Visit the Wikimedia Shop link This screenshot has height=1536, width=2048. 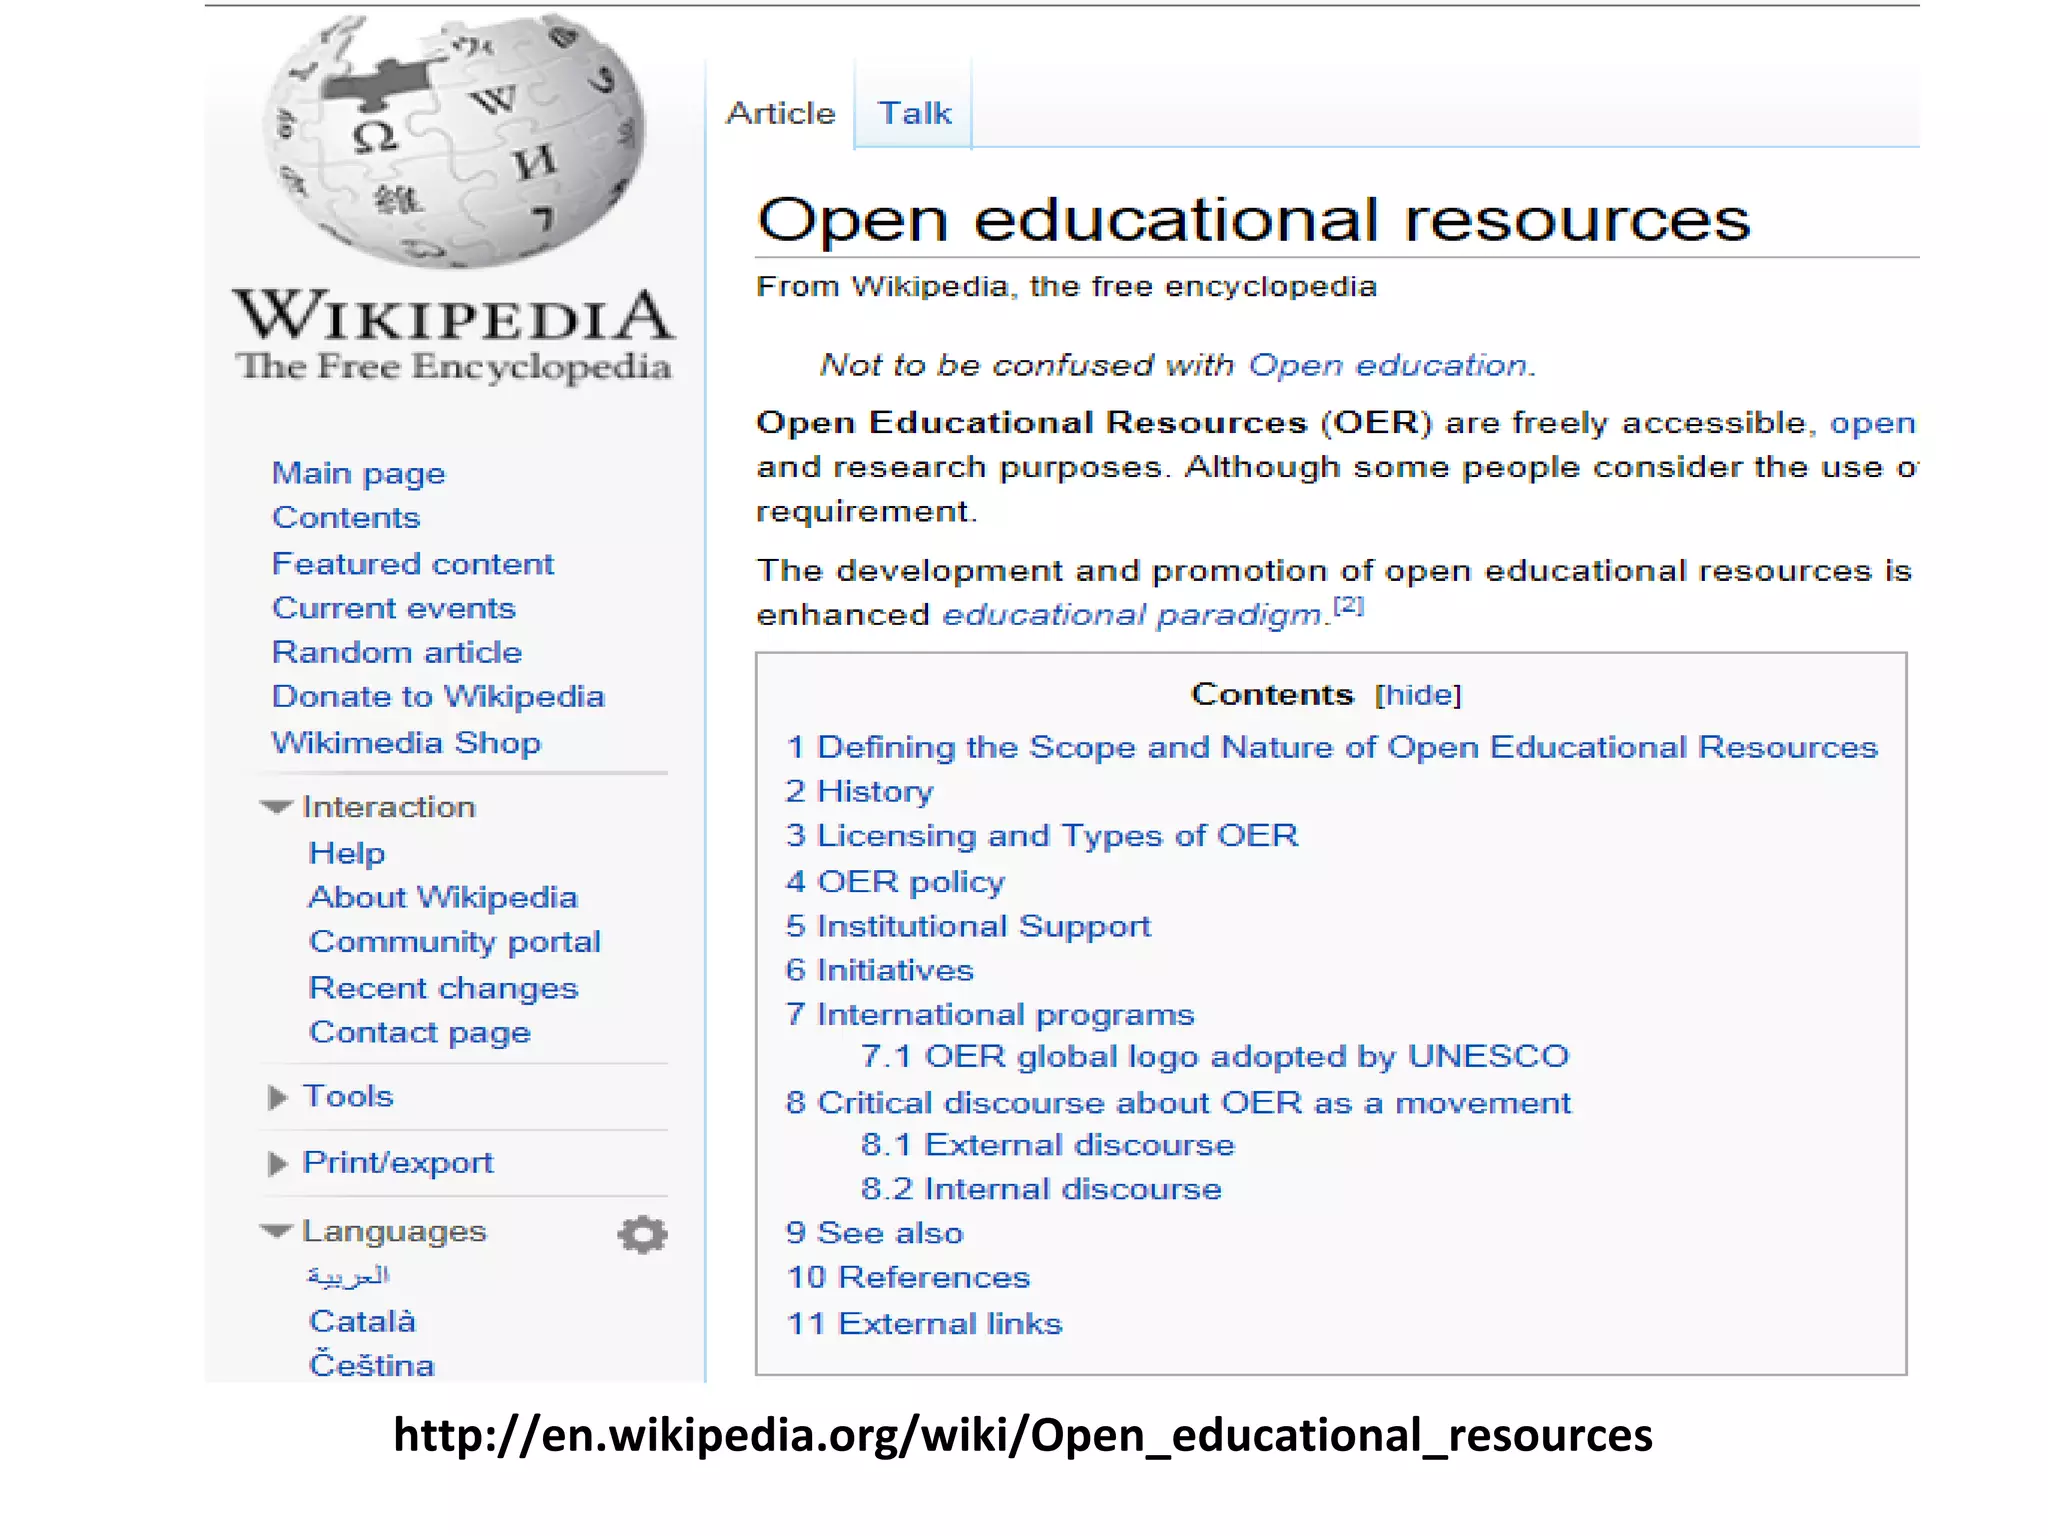point(406,743)
